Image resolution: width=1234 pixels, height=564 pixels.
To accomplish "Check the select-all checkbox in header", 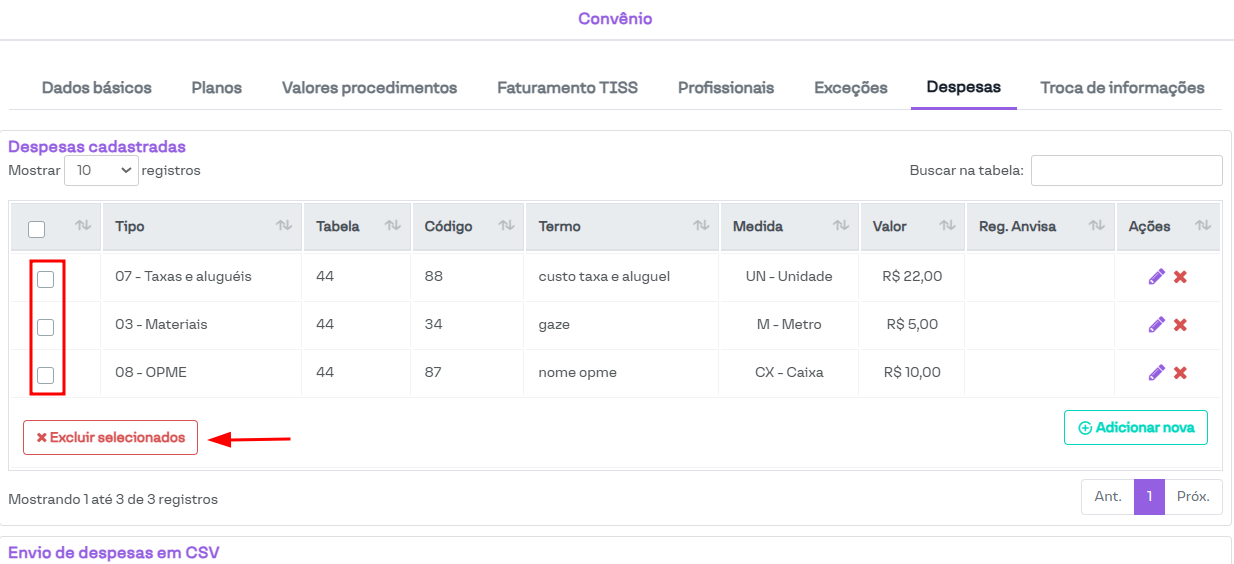I will coord(37,229).
